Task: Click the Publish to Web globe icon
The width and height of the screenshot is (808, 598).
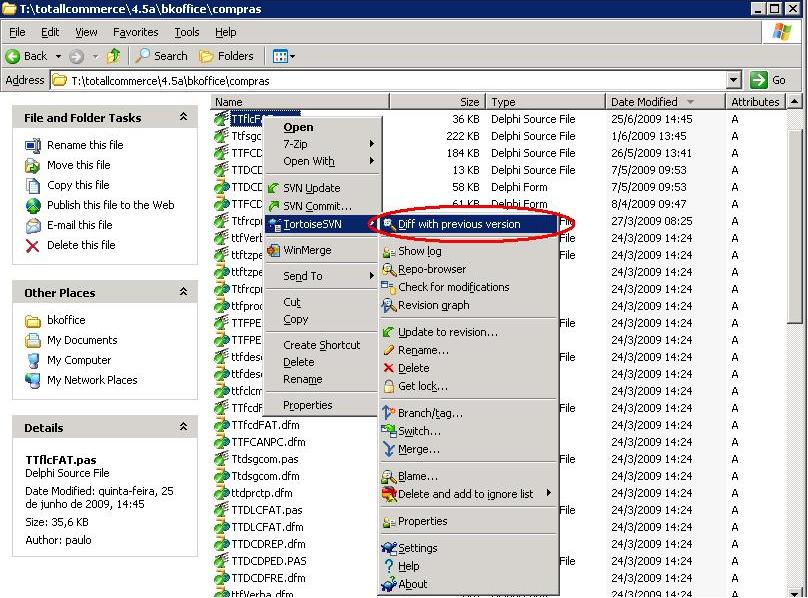Action: pos(32,206)
